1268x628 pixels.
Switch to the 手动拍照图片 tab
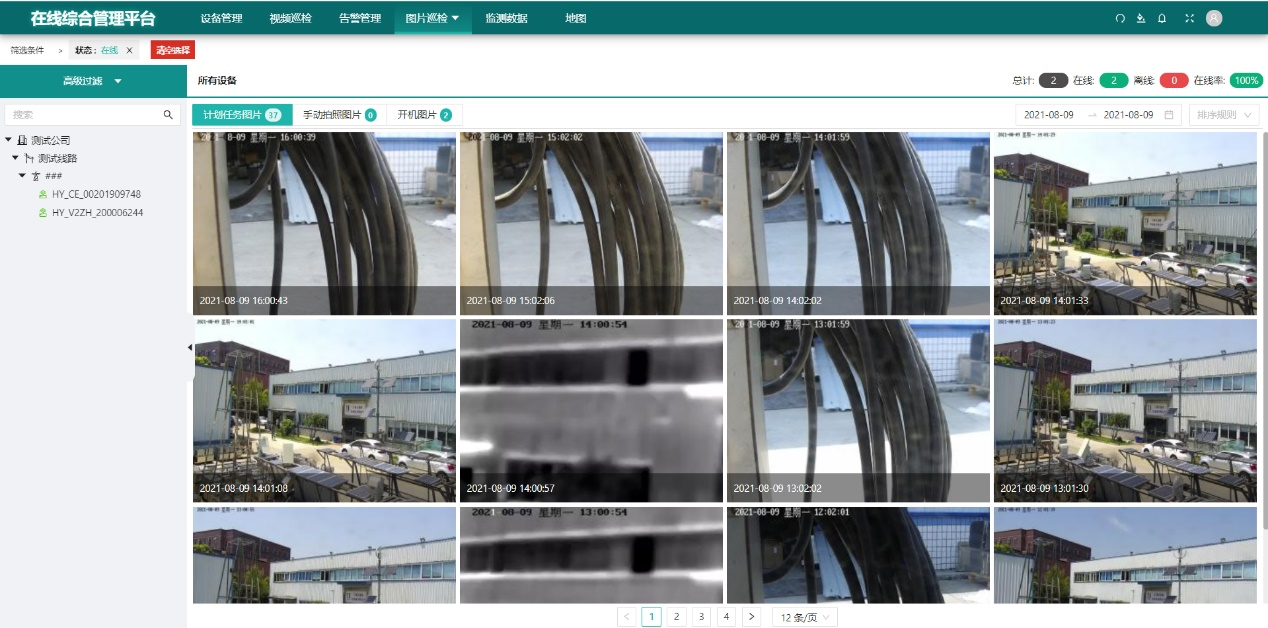coord(338,115)
